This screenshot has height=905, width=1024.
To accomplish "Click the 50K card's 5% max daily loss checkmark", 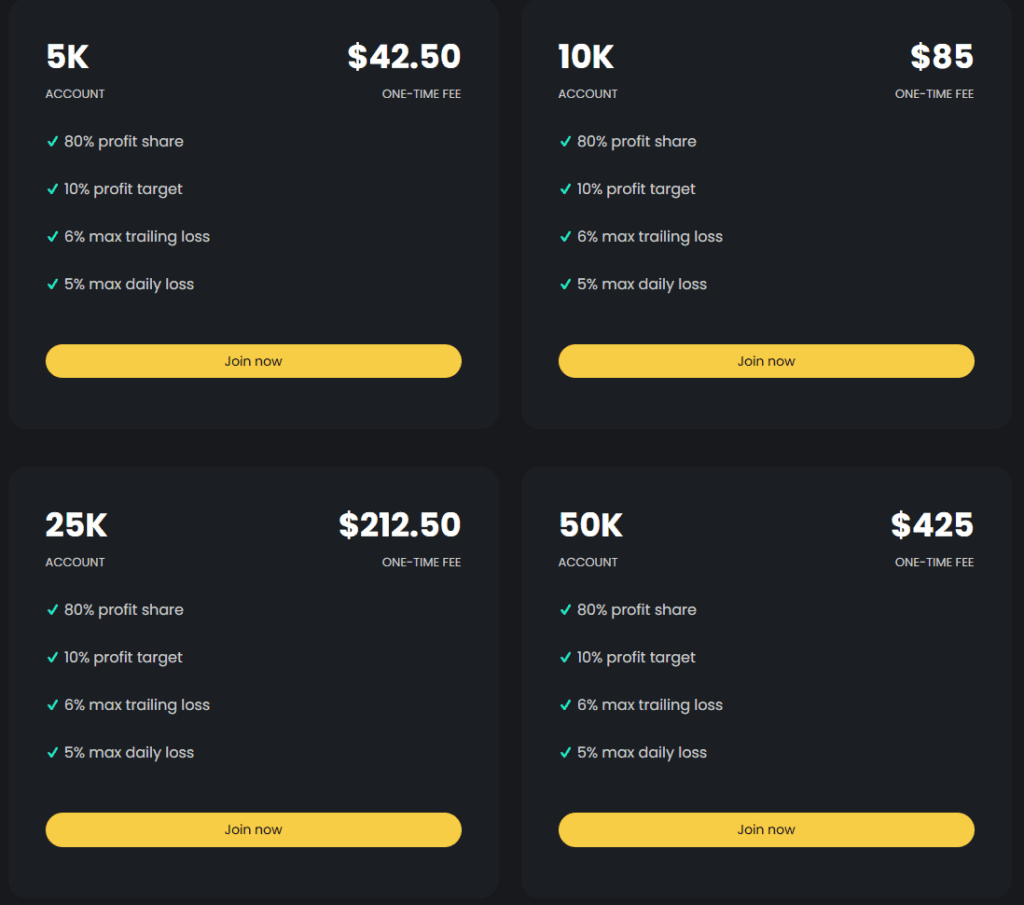I will pos(565,752).
